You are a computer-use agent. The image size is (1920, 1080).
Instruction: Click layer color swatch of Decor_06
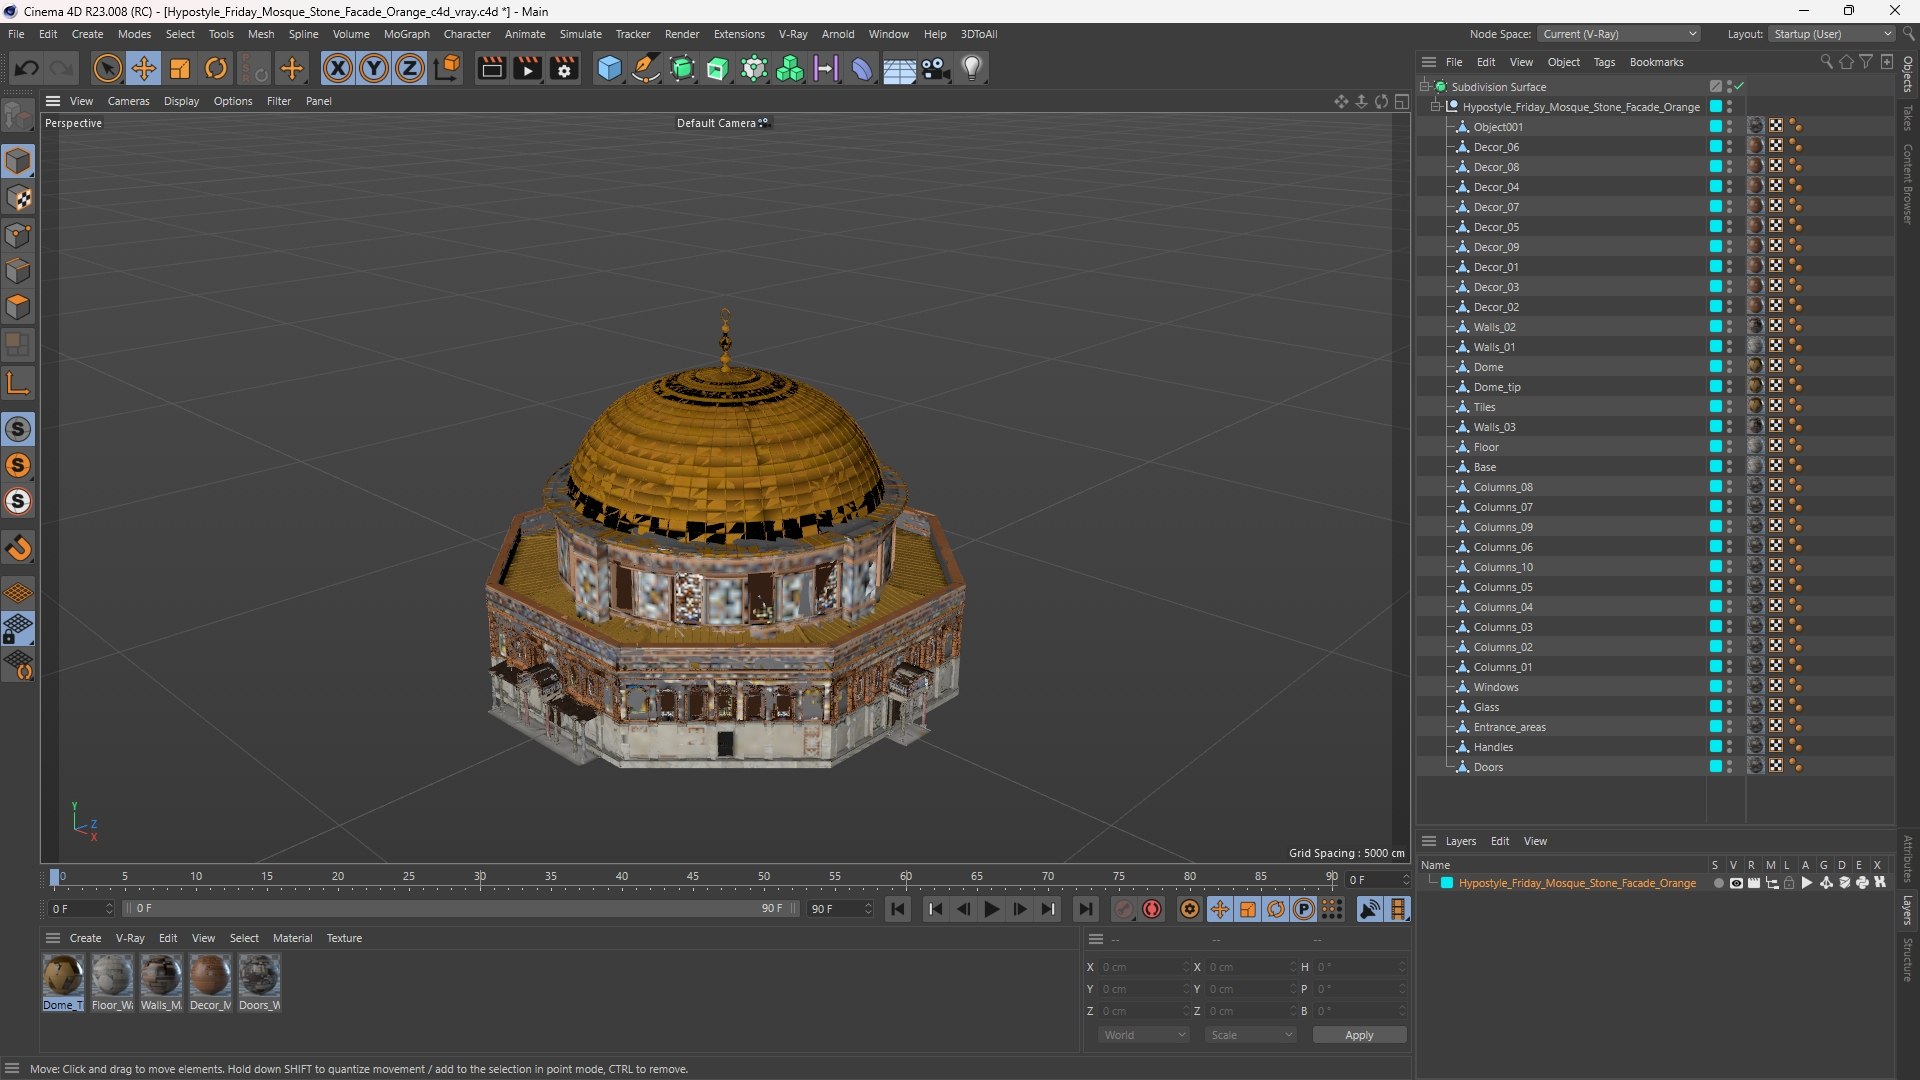(x=1716, y=146)
